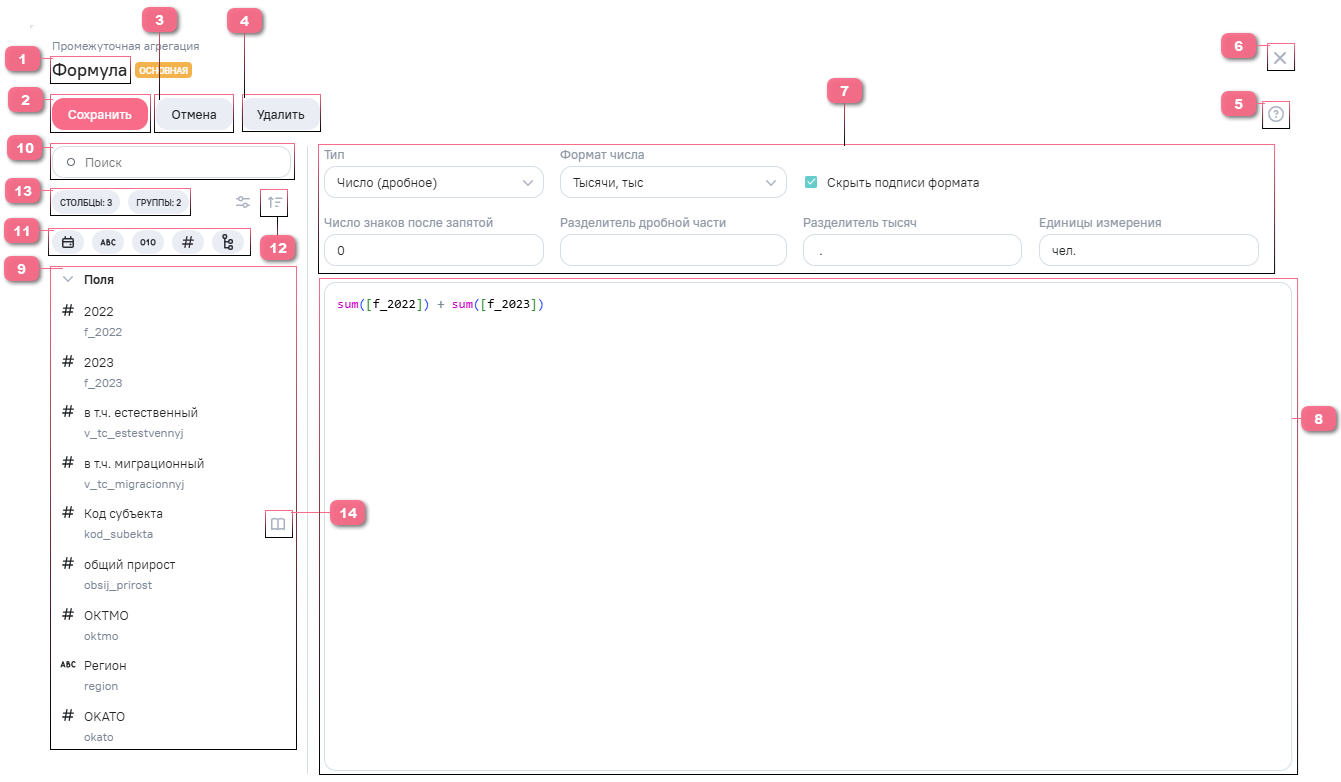
Task: Click the sort fields icon
Action: (x=275, y=203)
